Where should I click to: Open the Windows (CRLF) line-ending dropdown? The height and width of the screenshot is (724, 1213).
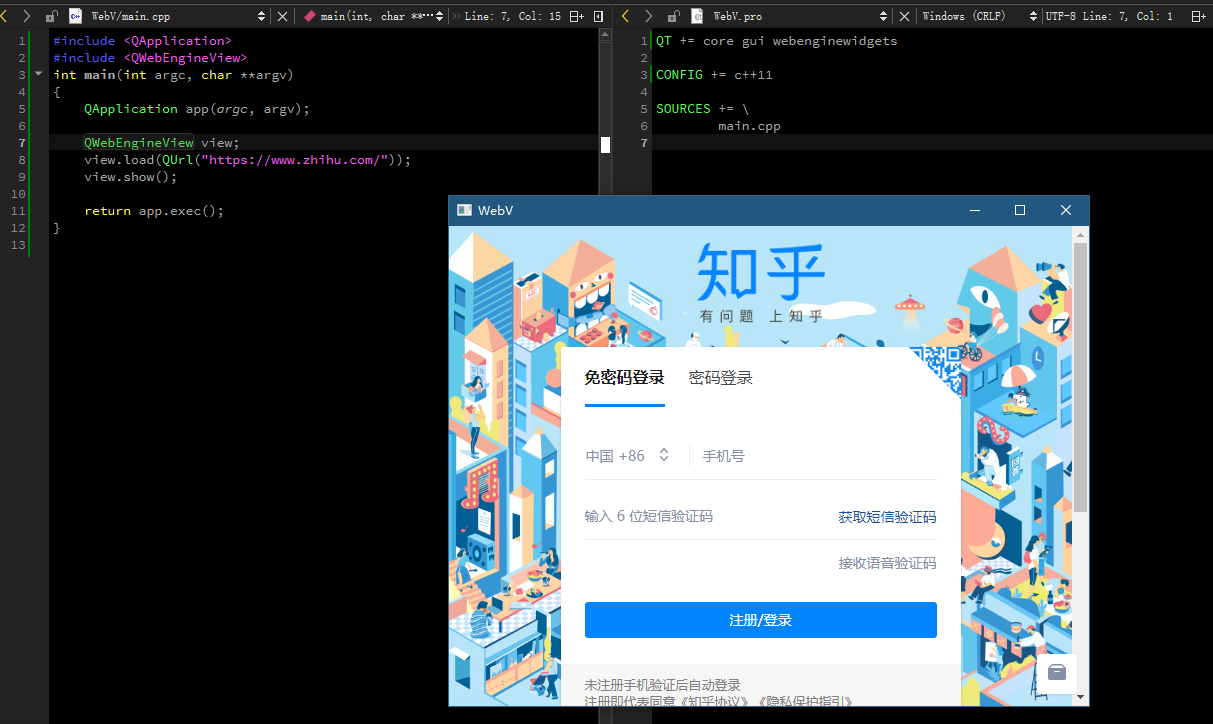(x=964, y=15)
